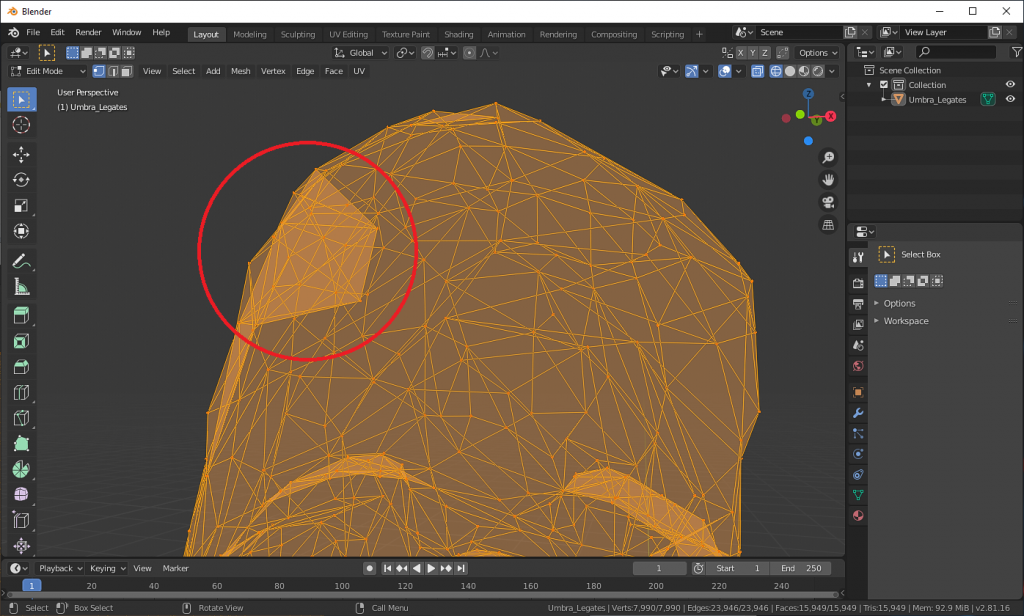This screenshot has width=1024, height=616.
Task: Switch to face select mode
Action: pyautogui.click(x=126, y=71)
